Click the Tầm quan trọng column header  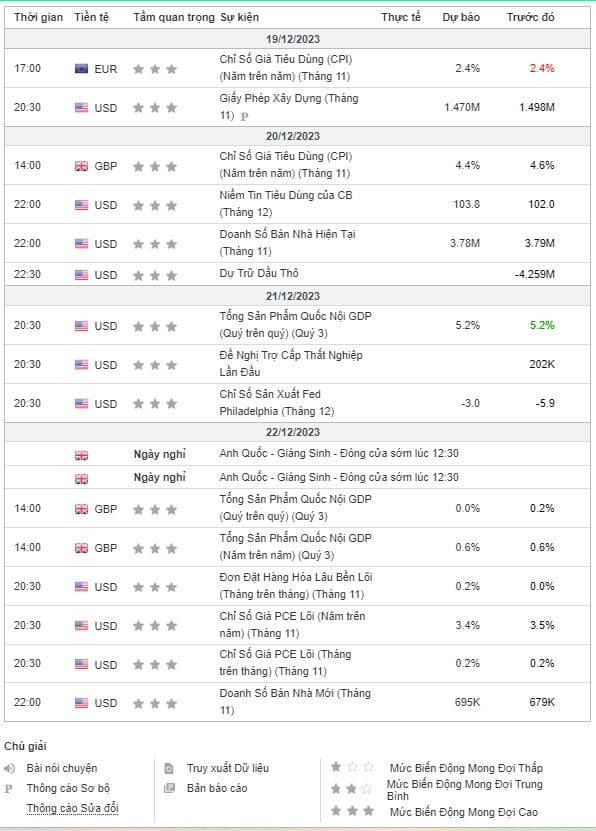[174, 17]
